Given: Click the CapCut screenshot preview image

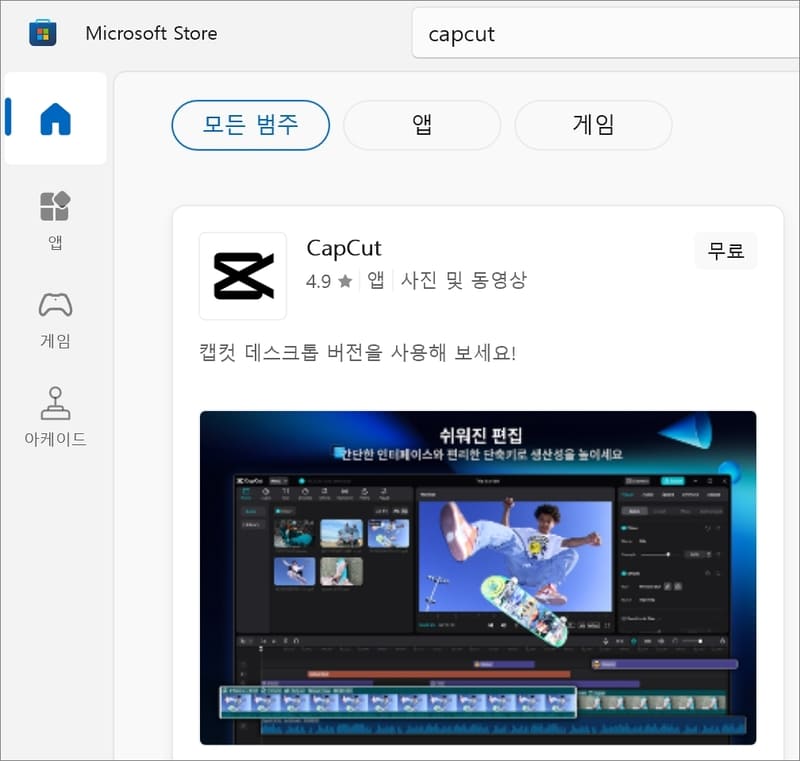Looking at the screenshot, I should pos(478,577).
